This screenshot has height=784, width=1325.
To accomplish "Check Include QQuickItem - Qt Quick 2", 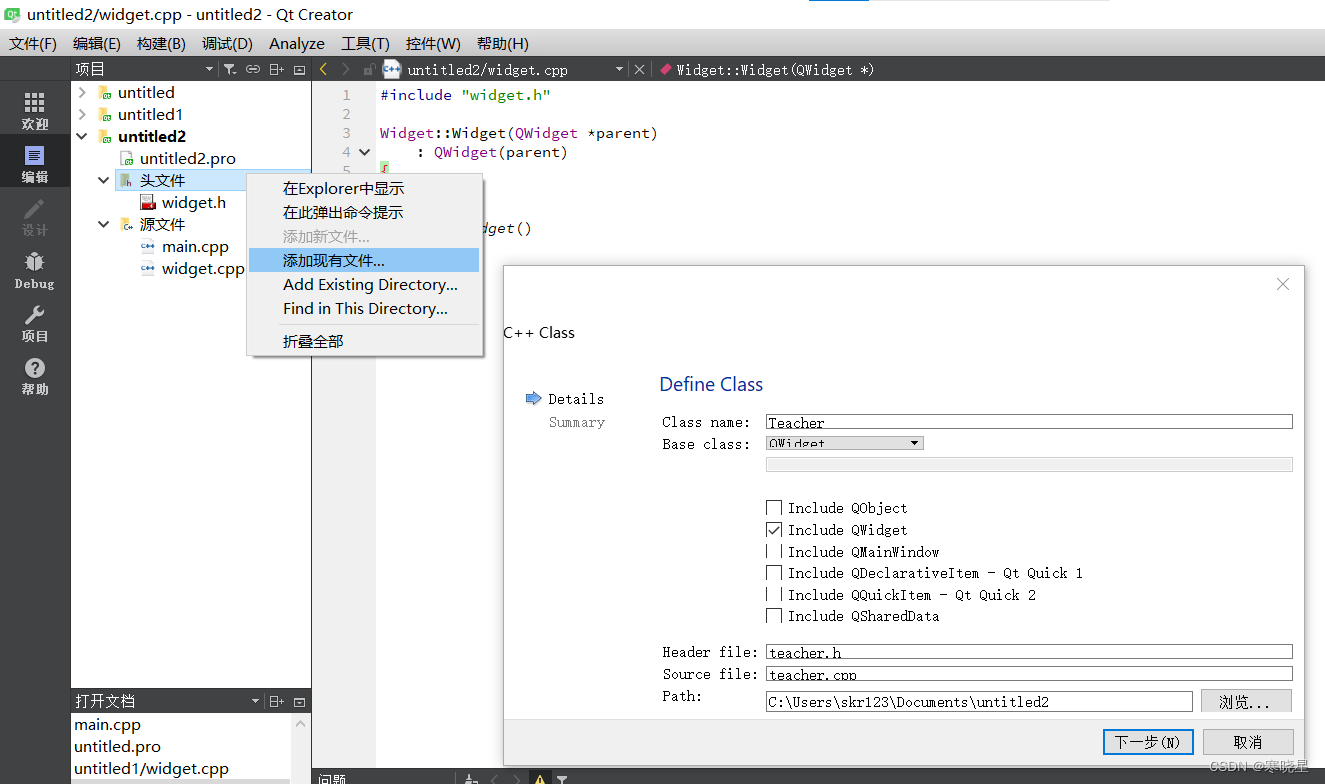I will [x=774, y=594].
